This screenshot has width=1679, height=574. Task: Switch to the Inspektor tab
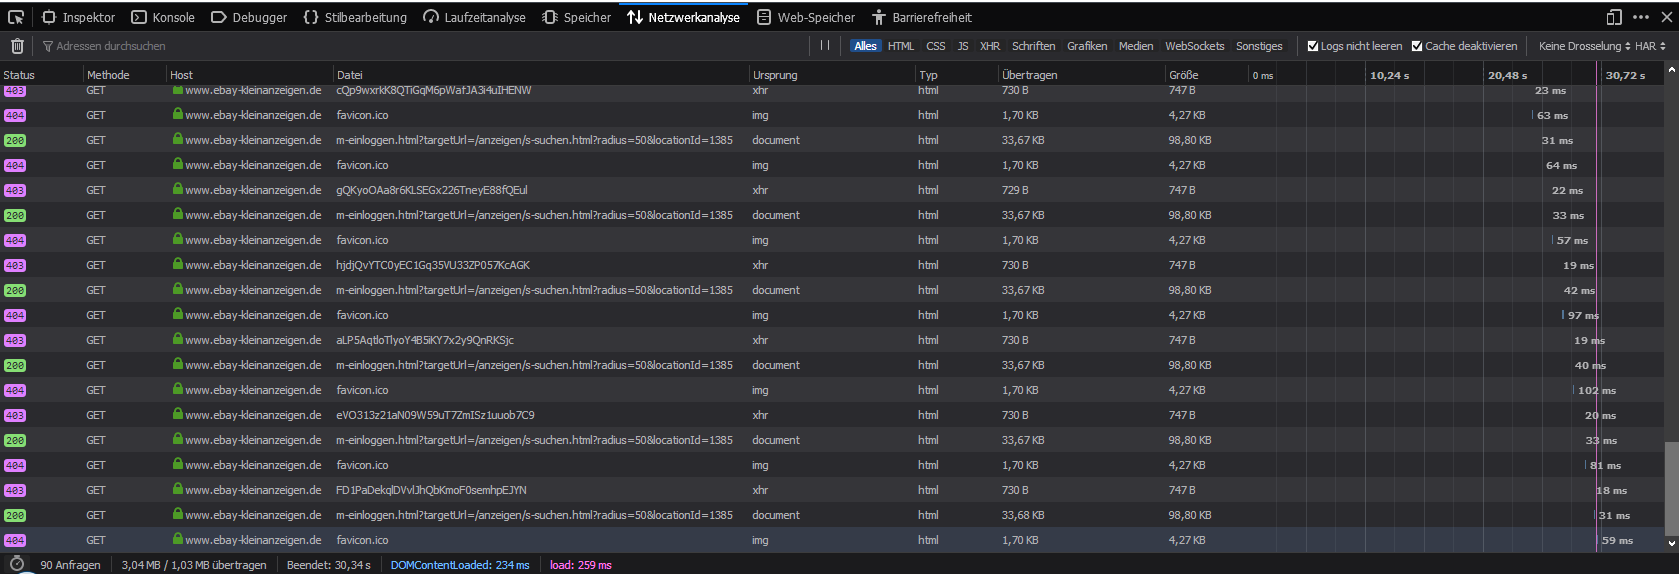pos(78,17)
